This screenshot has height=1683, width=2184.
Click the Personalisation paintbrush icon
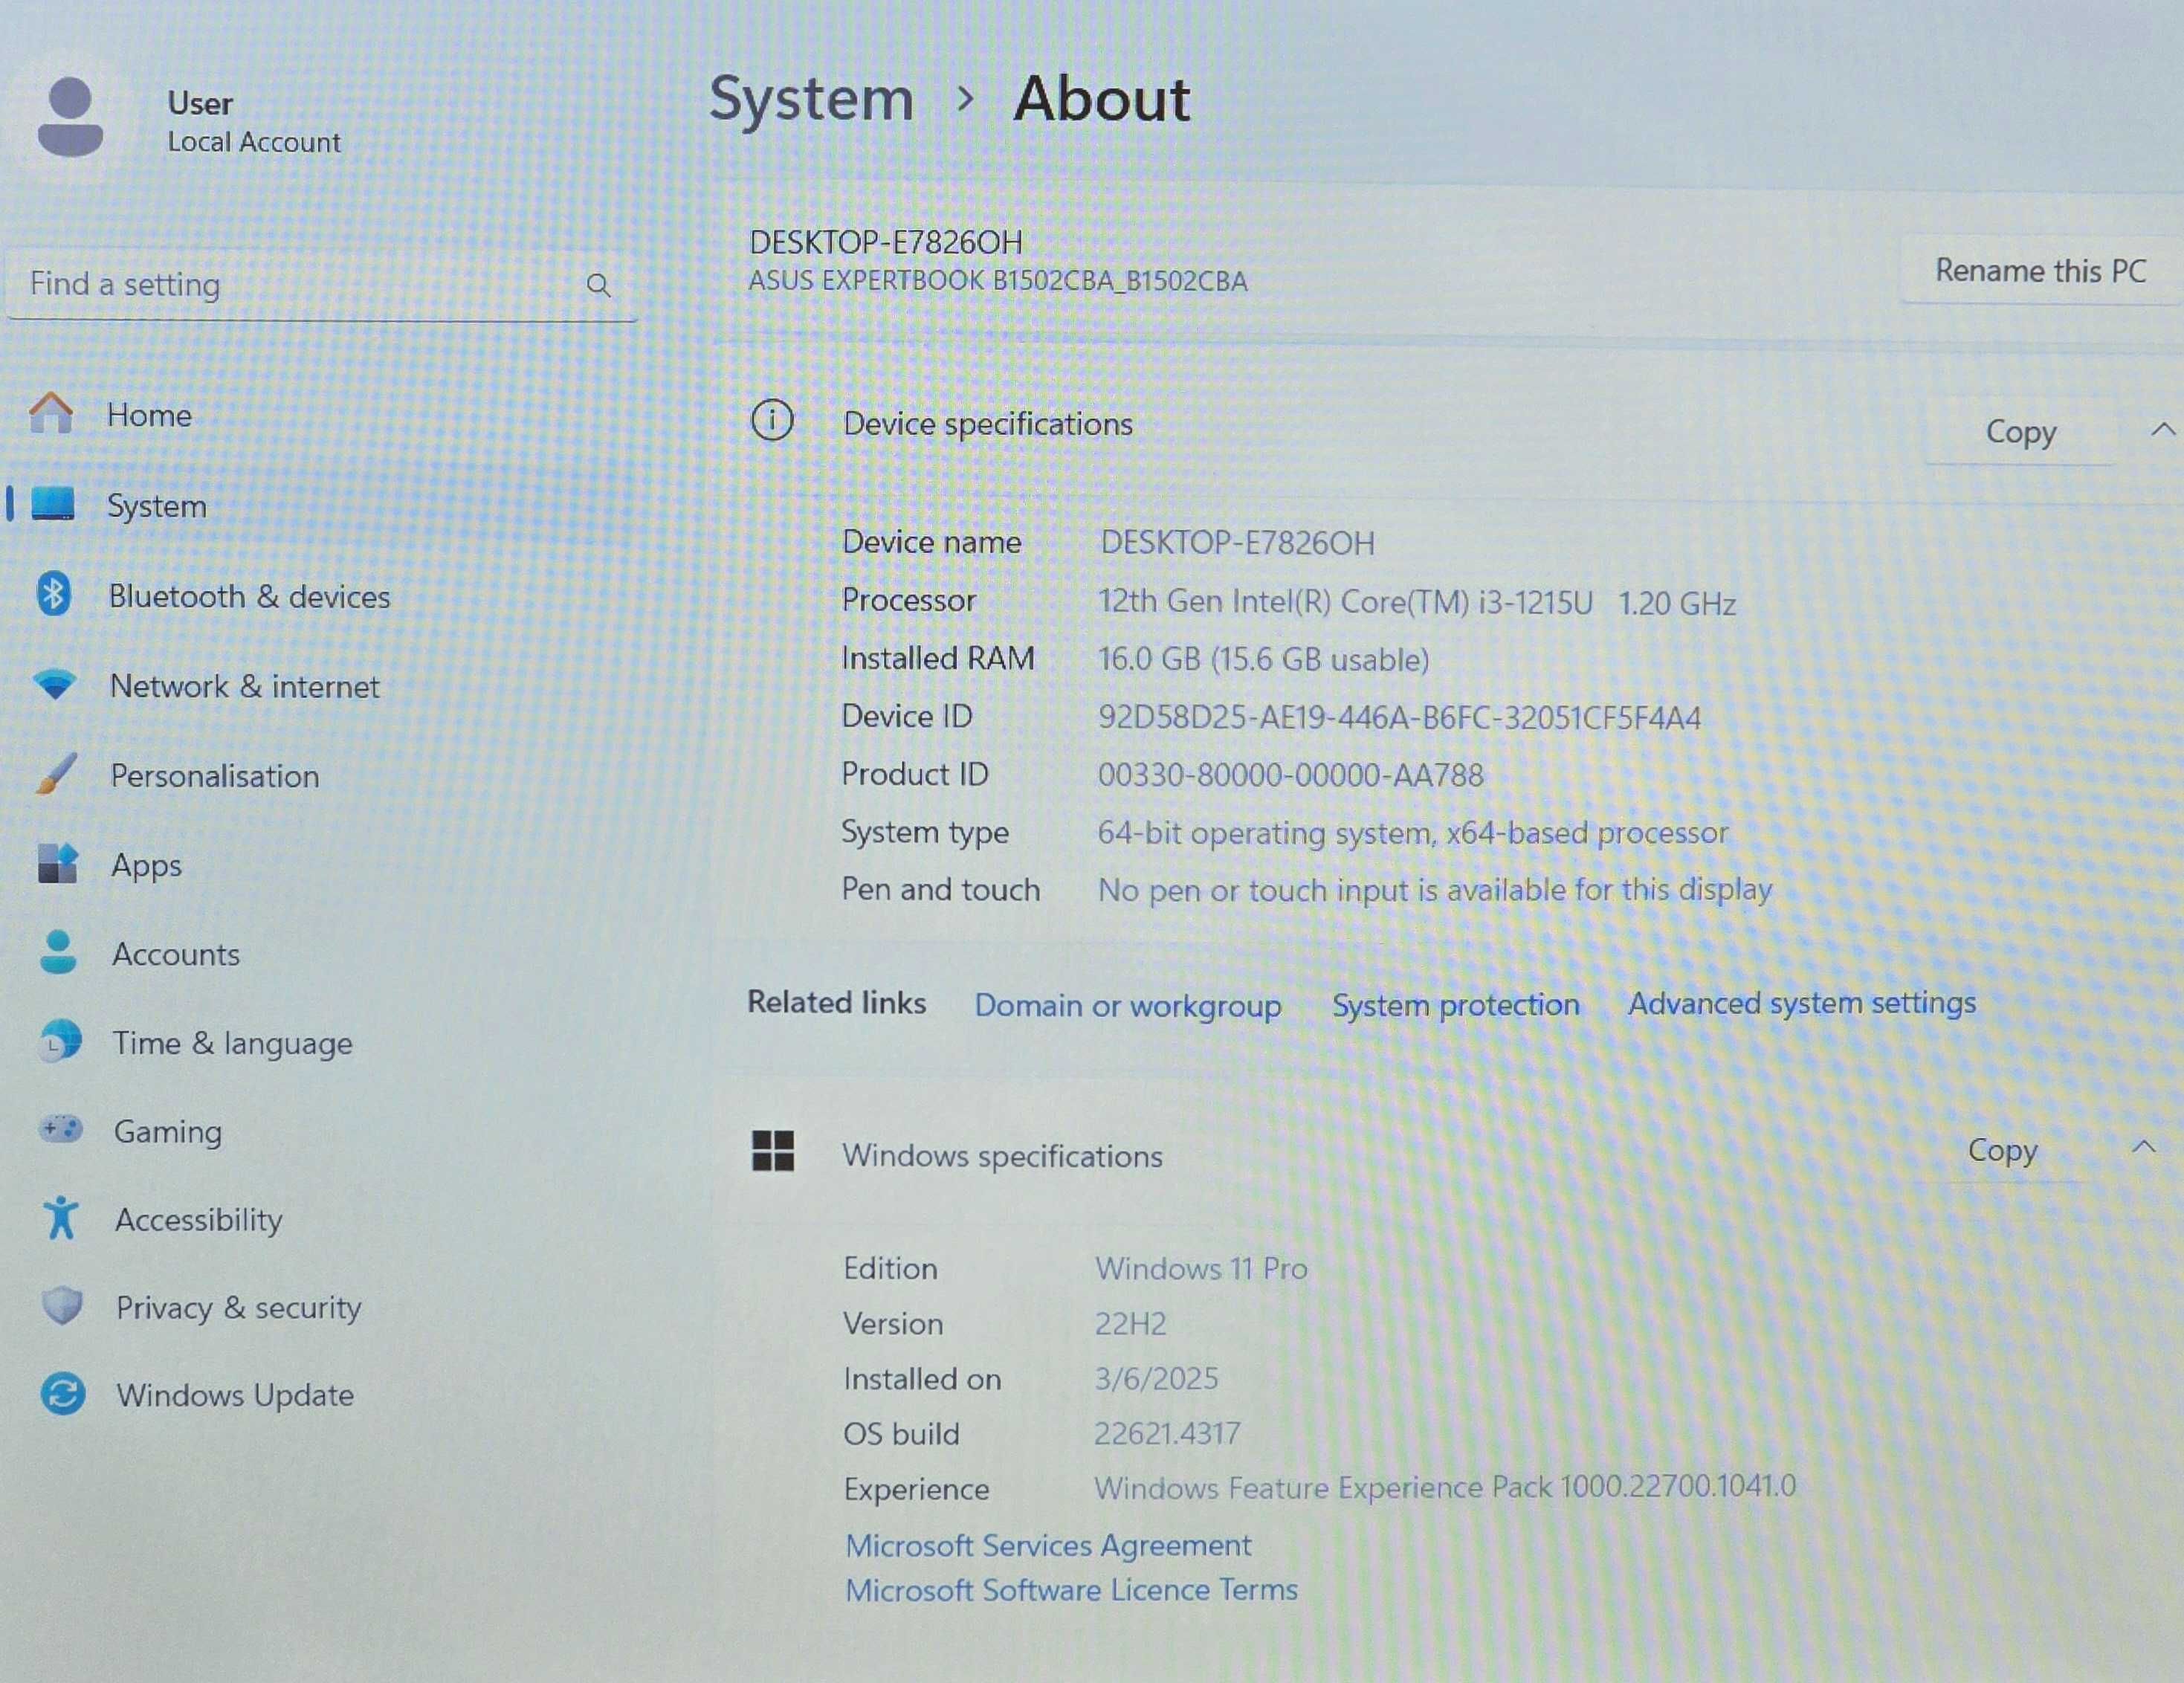pyautogui.click(x=56, y=774)
